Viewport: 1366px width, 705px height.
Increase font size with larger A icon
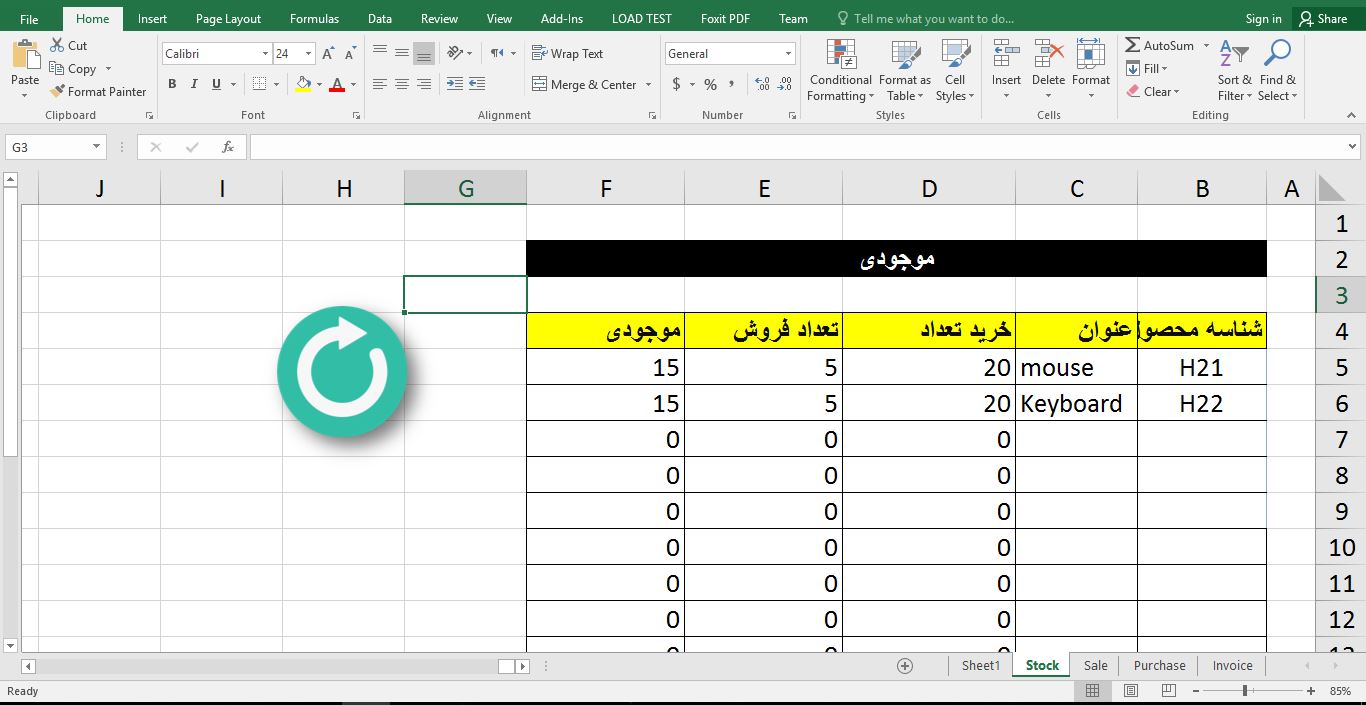[x=328, y=54]
